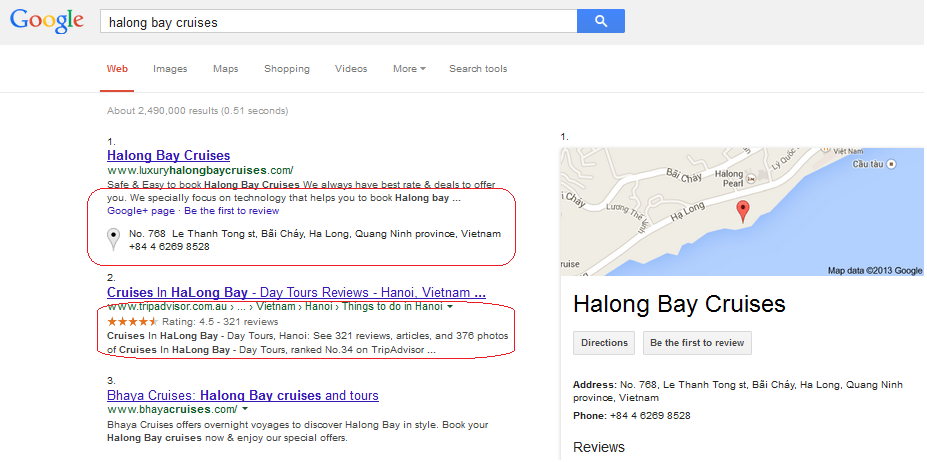This screenshot has width=927, height=462.
Task: Click Bãi Cháy label on the map
Action: (683, 176)
